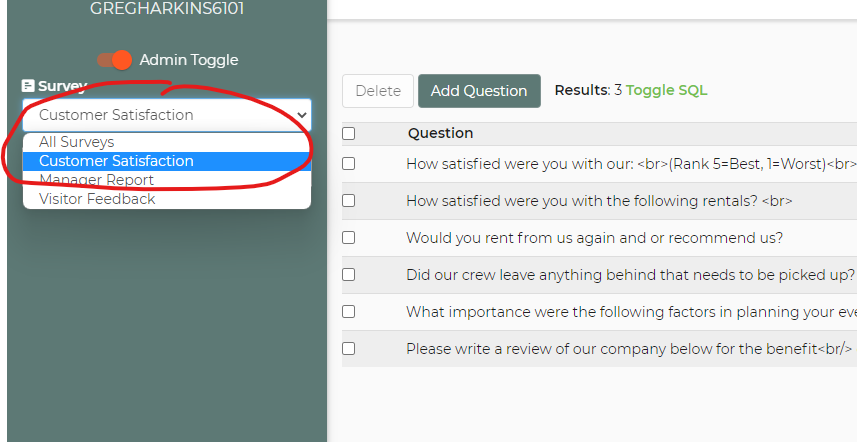The height and width of the screenshot is (442, 857).
Task: Check the 'What importance' factors question box
Action: pyautogui.click(x=348, y=311)
